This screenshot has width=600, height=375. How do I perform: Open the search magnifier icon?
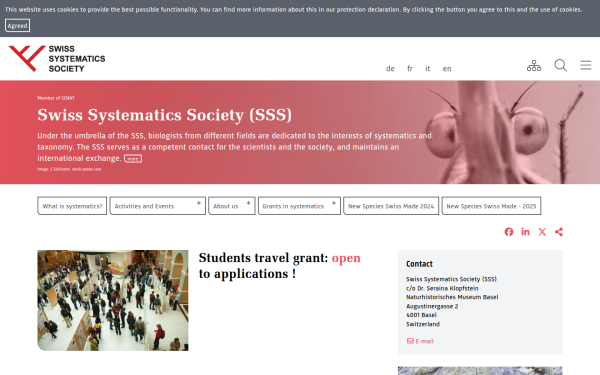561,65
